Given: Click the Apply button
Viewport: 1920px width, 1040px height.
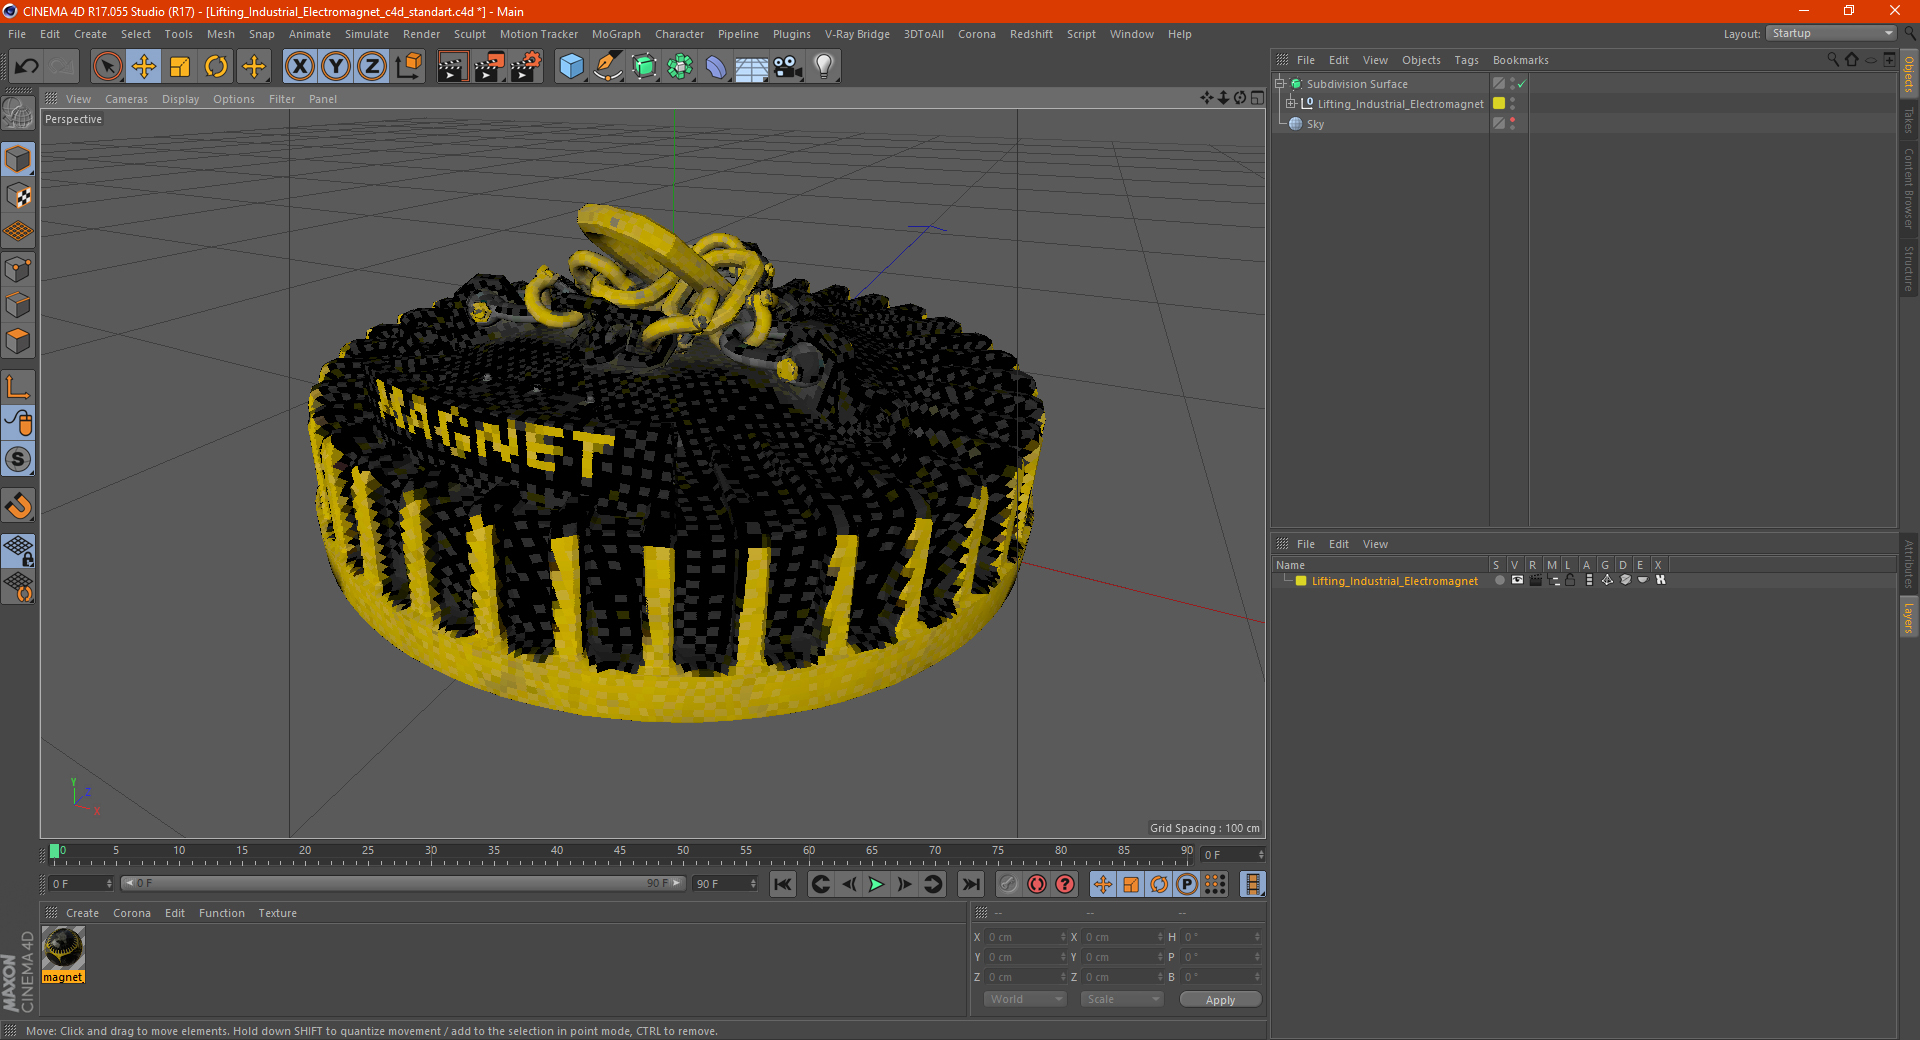Looking at the screenshot, I should (x=1220, y=1000).
